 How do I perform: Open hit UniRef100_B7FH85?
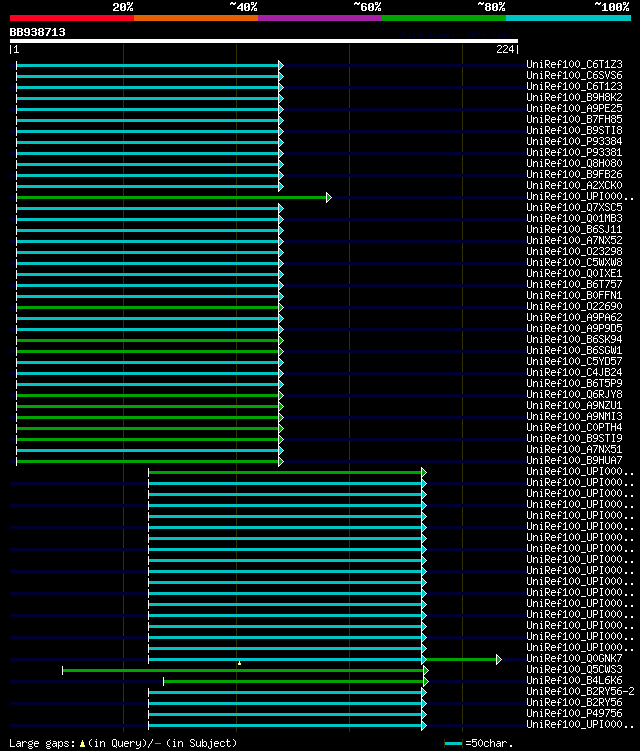pos(574,119)
